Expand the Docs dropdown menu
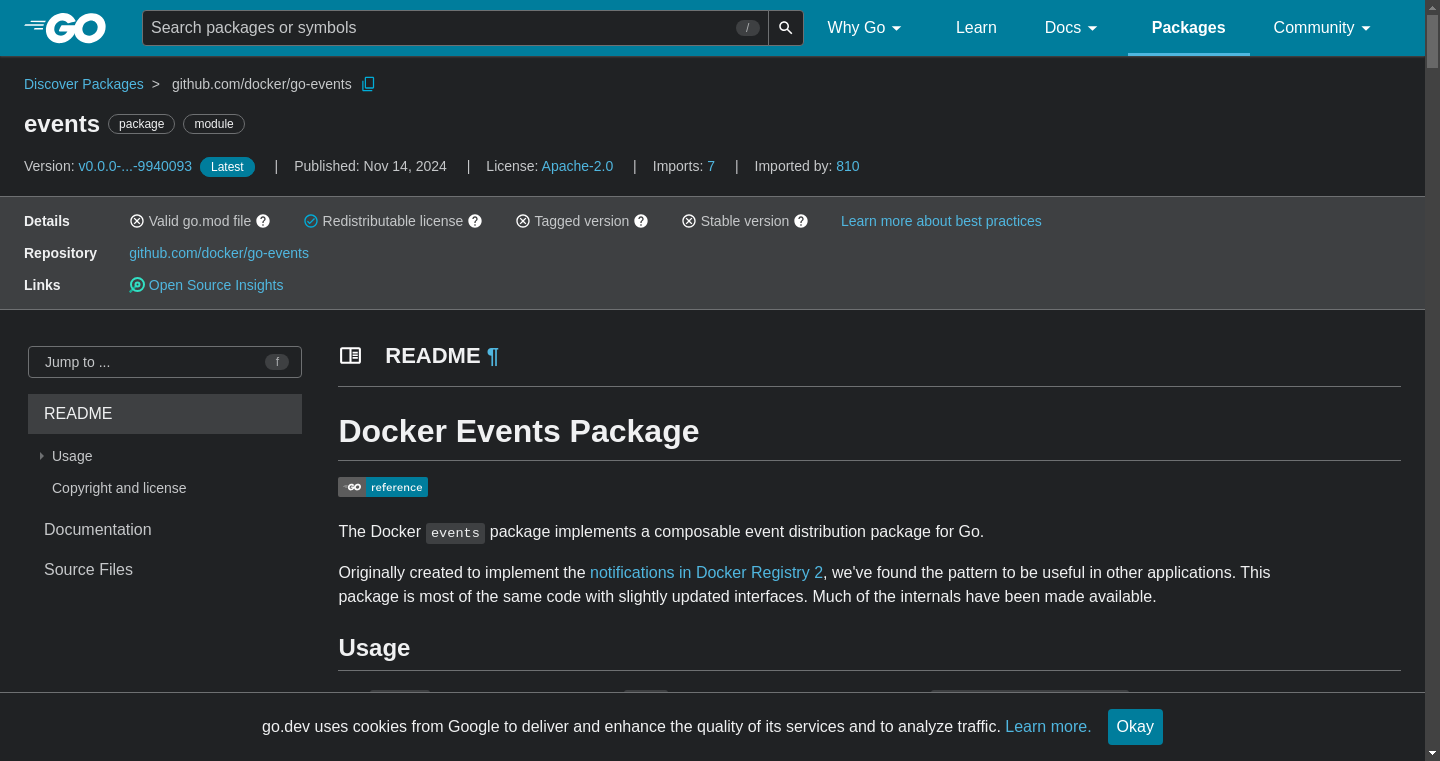The height and width of the screenshot is (761, 1440). [x=1071, y=28]
